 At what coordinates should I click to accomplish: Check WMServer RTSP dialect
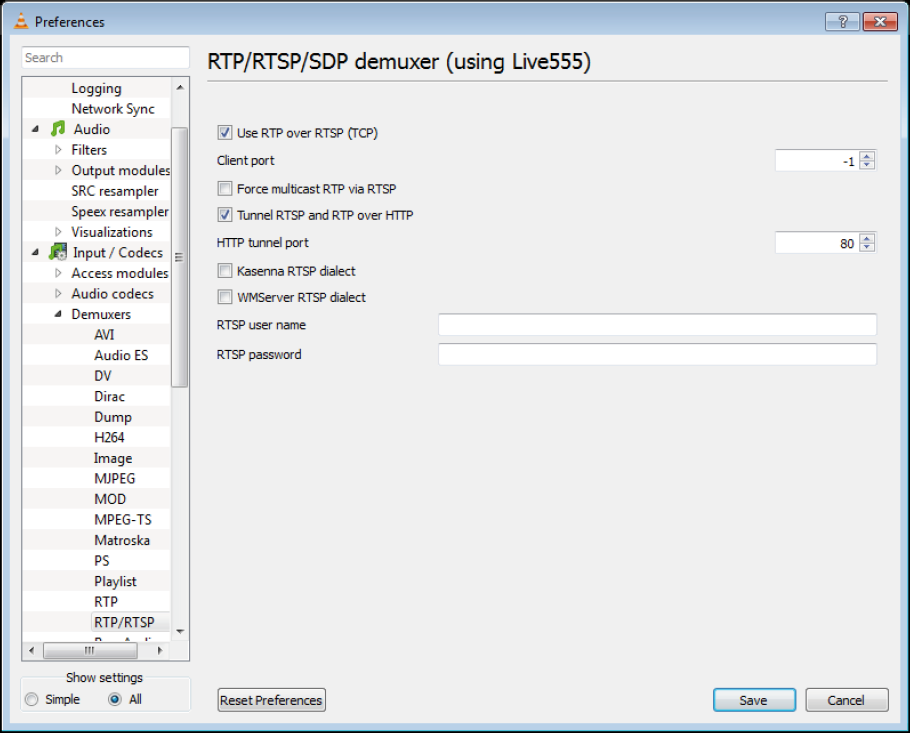(224, 297)
